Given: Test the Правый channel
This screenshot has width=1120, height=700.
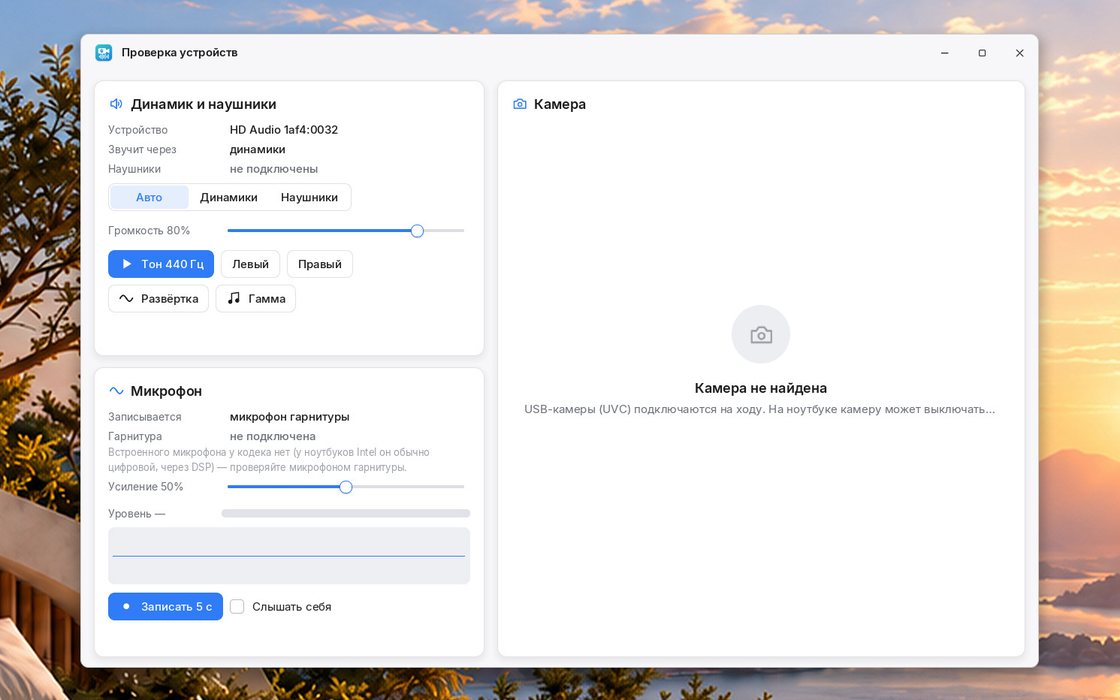Looking at the screenshot, I should (319, 264).
